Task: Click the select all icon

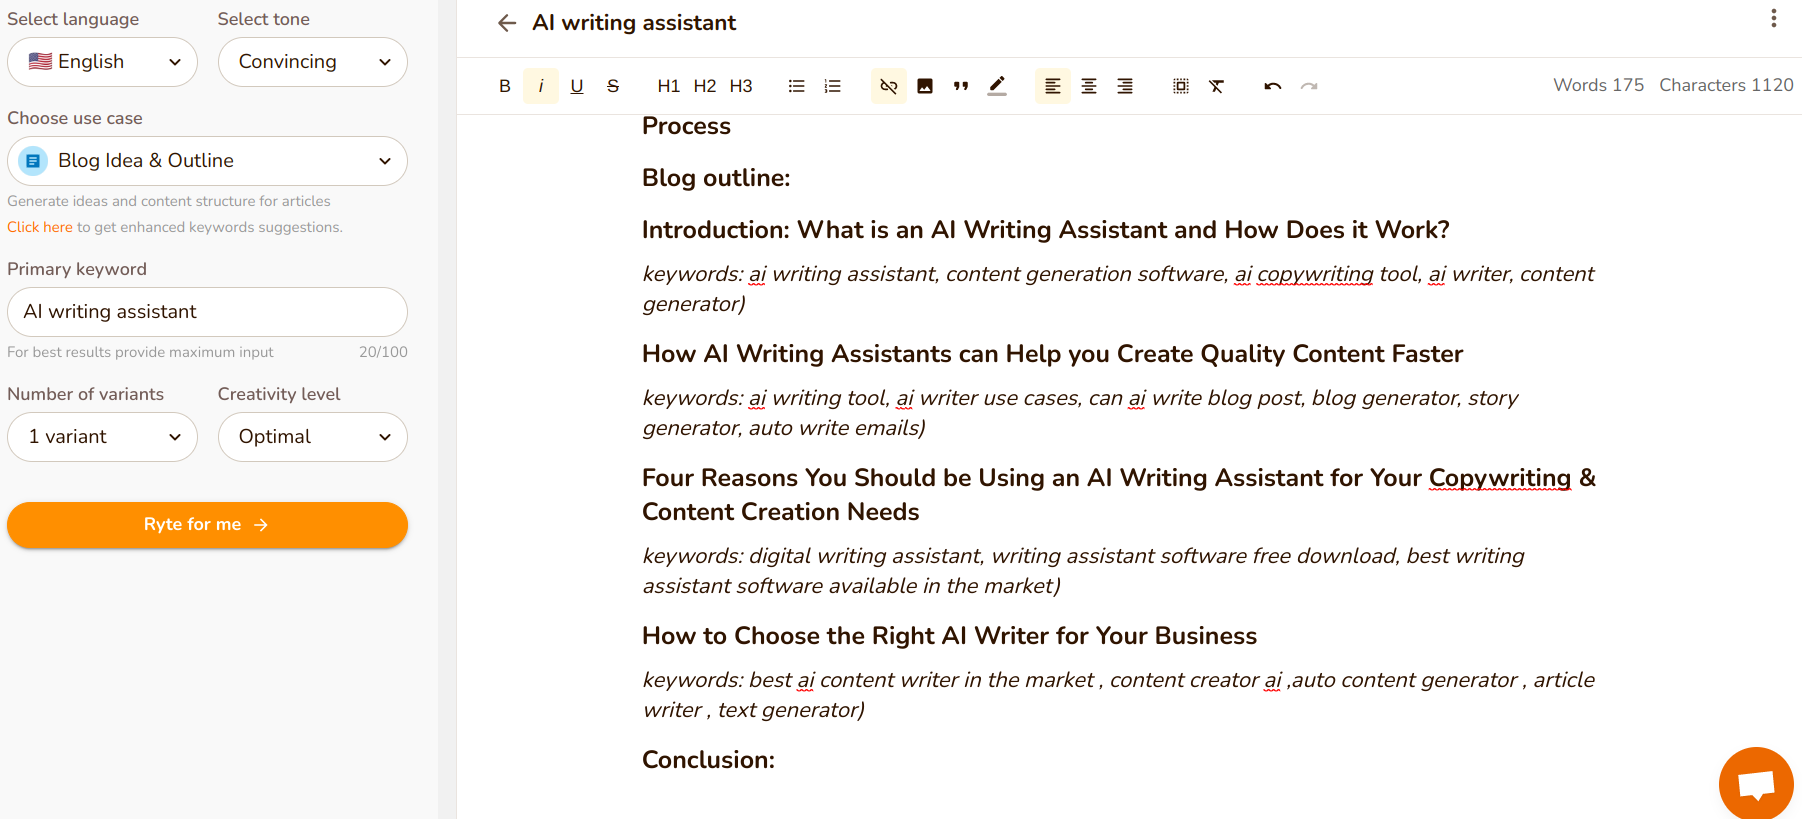Action: 1181,86
